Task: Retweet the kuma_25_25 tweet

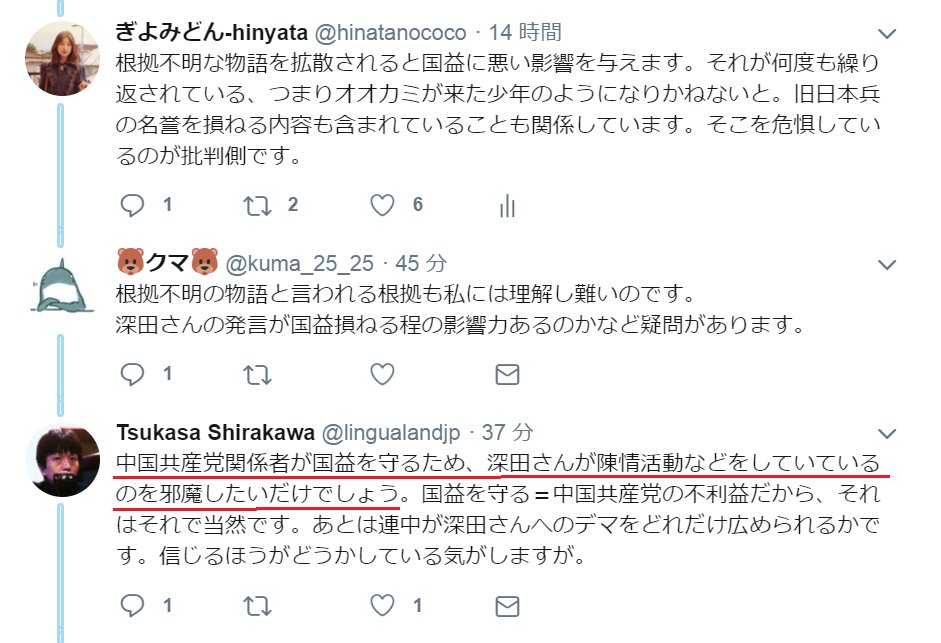Action: [x=257, y=375]
